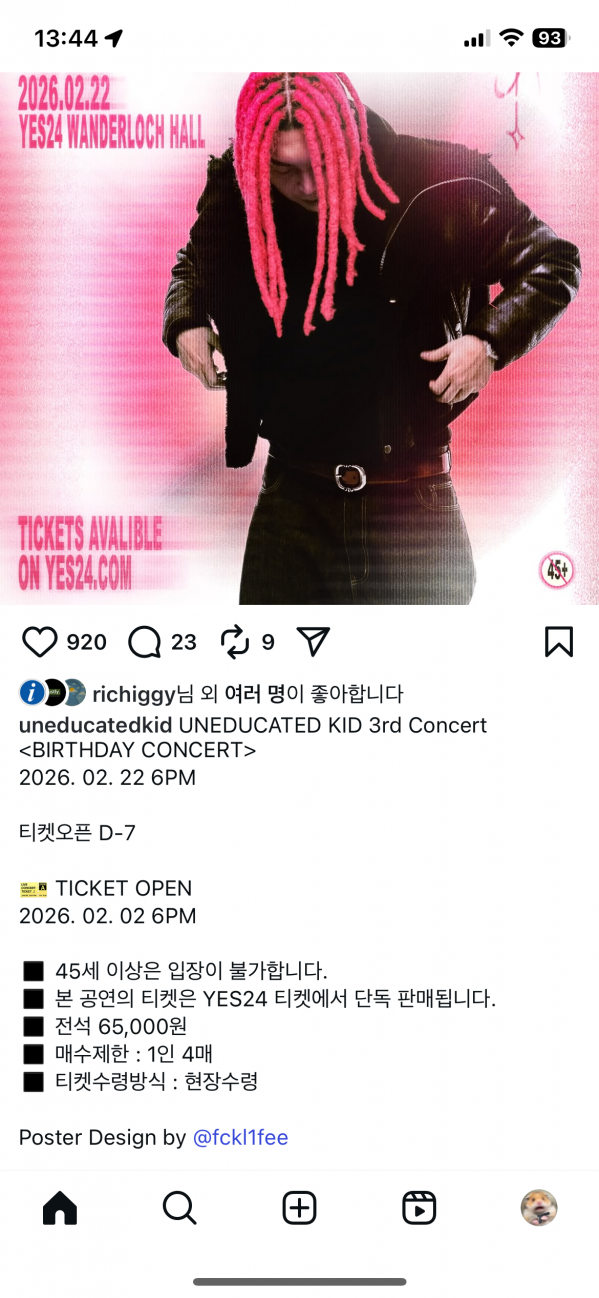This screenshot has height=1298, width=599.
Task: Go to the Home tab
Action: coord(60,1208)
